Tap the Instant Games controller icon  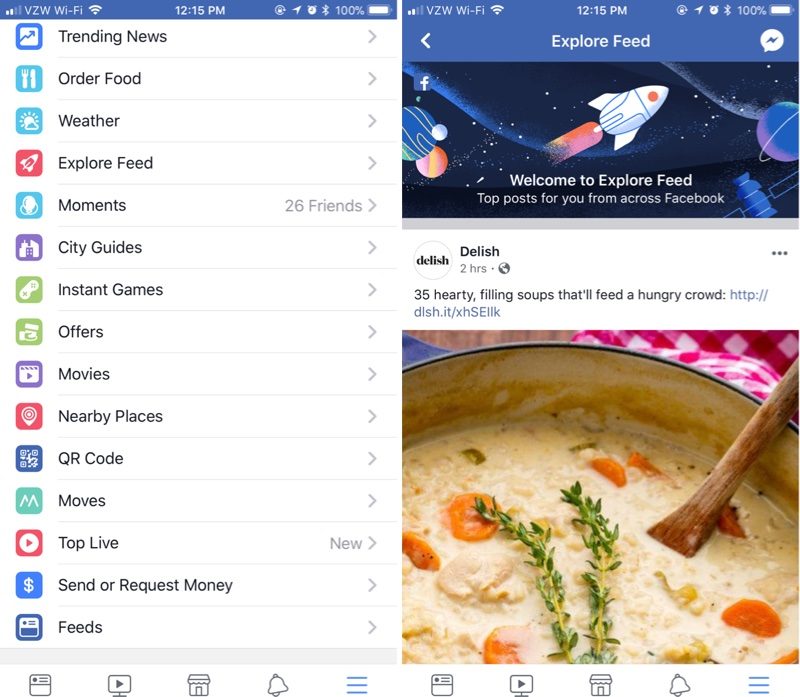pos(29,290)
